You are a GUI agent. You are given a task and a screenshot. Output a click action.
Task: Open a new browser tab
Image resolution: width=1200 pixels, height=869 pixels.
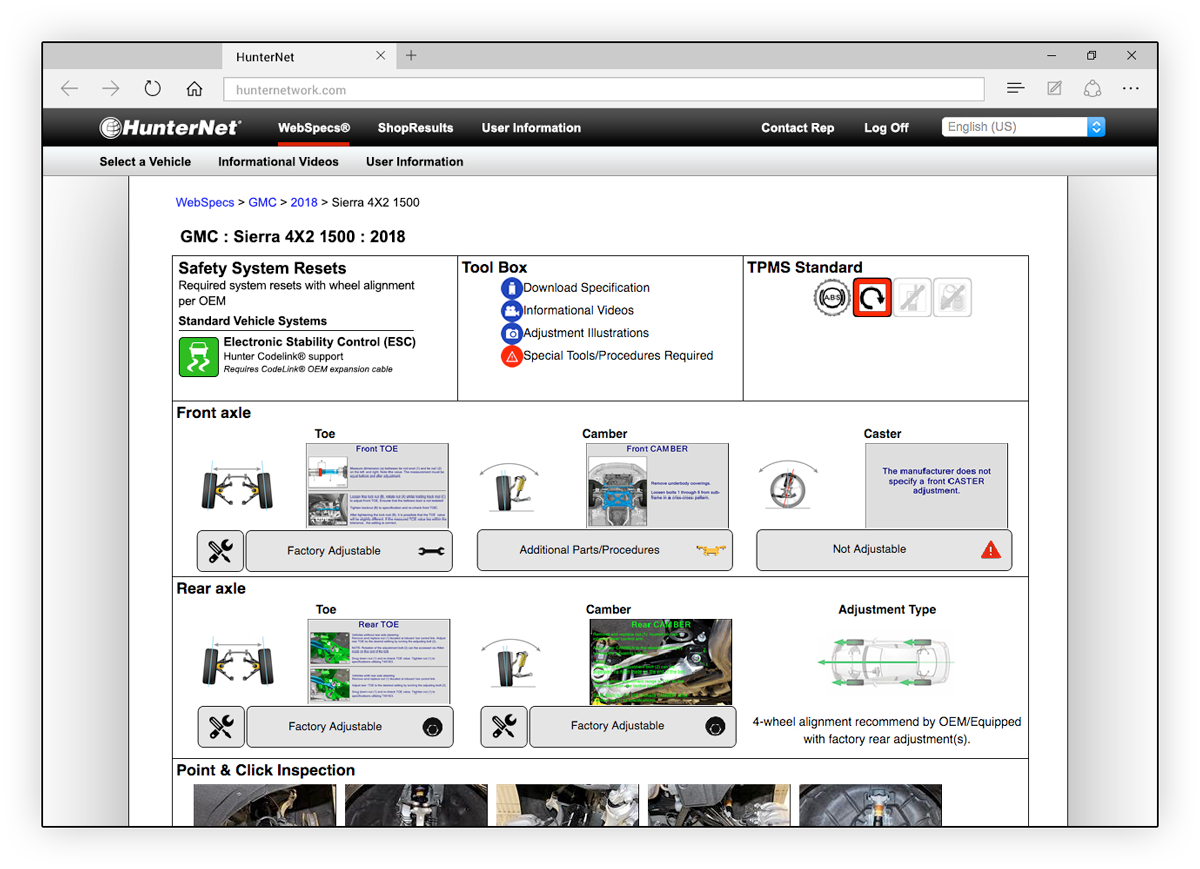411,56
